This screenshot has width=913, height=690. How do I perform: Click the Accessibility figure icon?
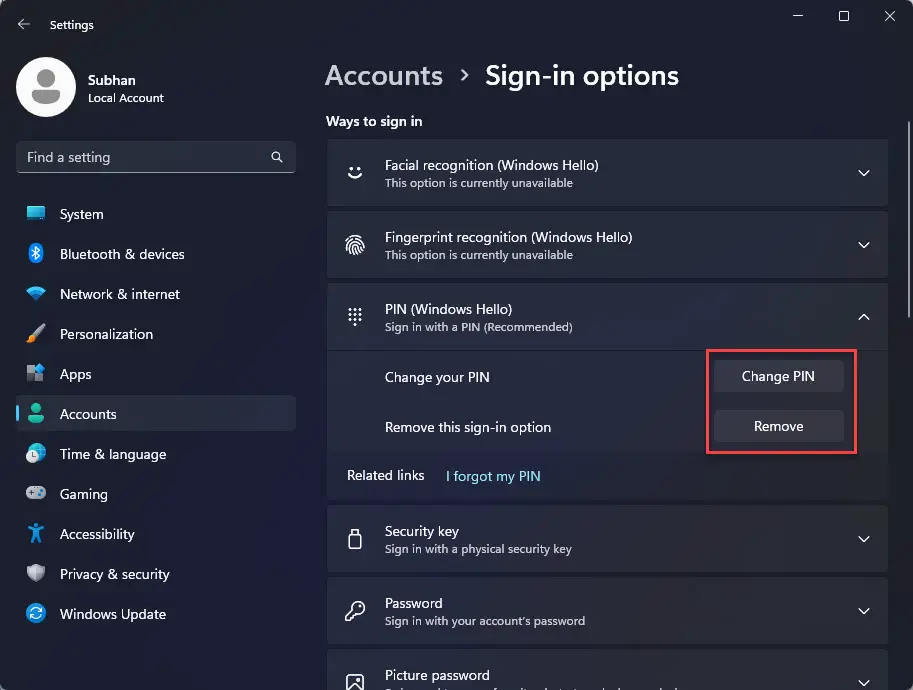36,533
